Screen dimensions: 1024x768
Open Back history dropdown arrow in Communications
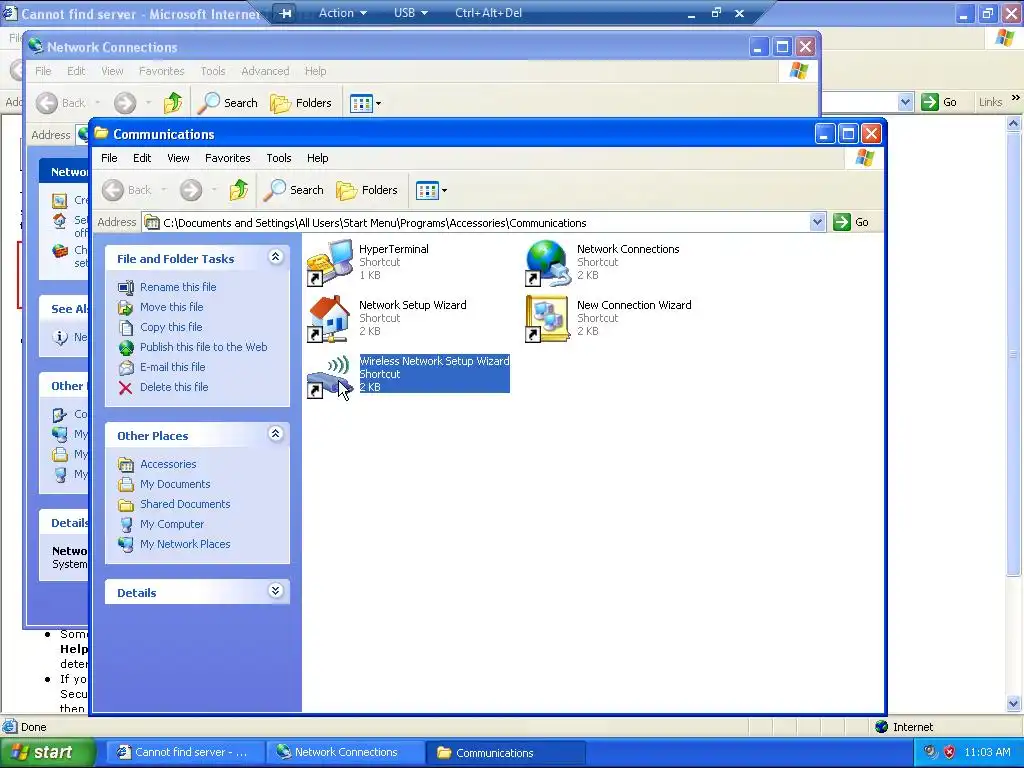click(x=164, y=190)
